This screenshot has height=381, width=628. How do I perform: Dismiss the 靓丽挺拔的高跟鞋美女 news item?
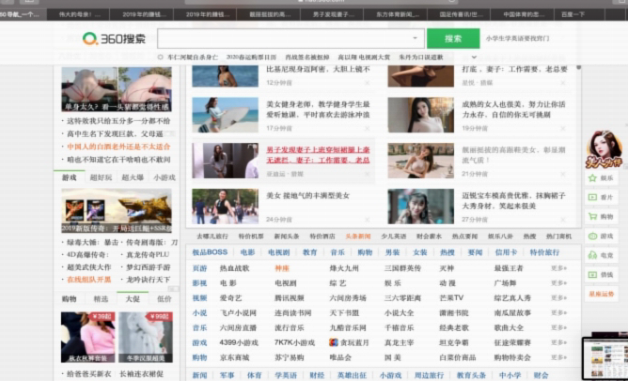pos(563,174)
